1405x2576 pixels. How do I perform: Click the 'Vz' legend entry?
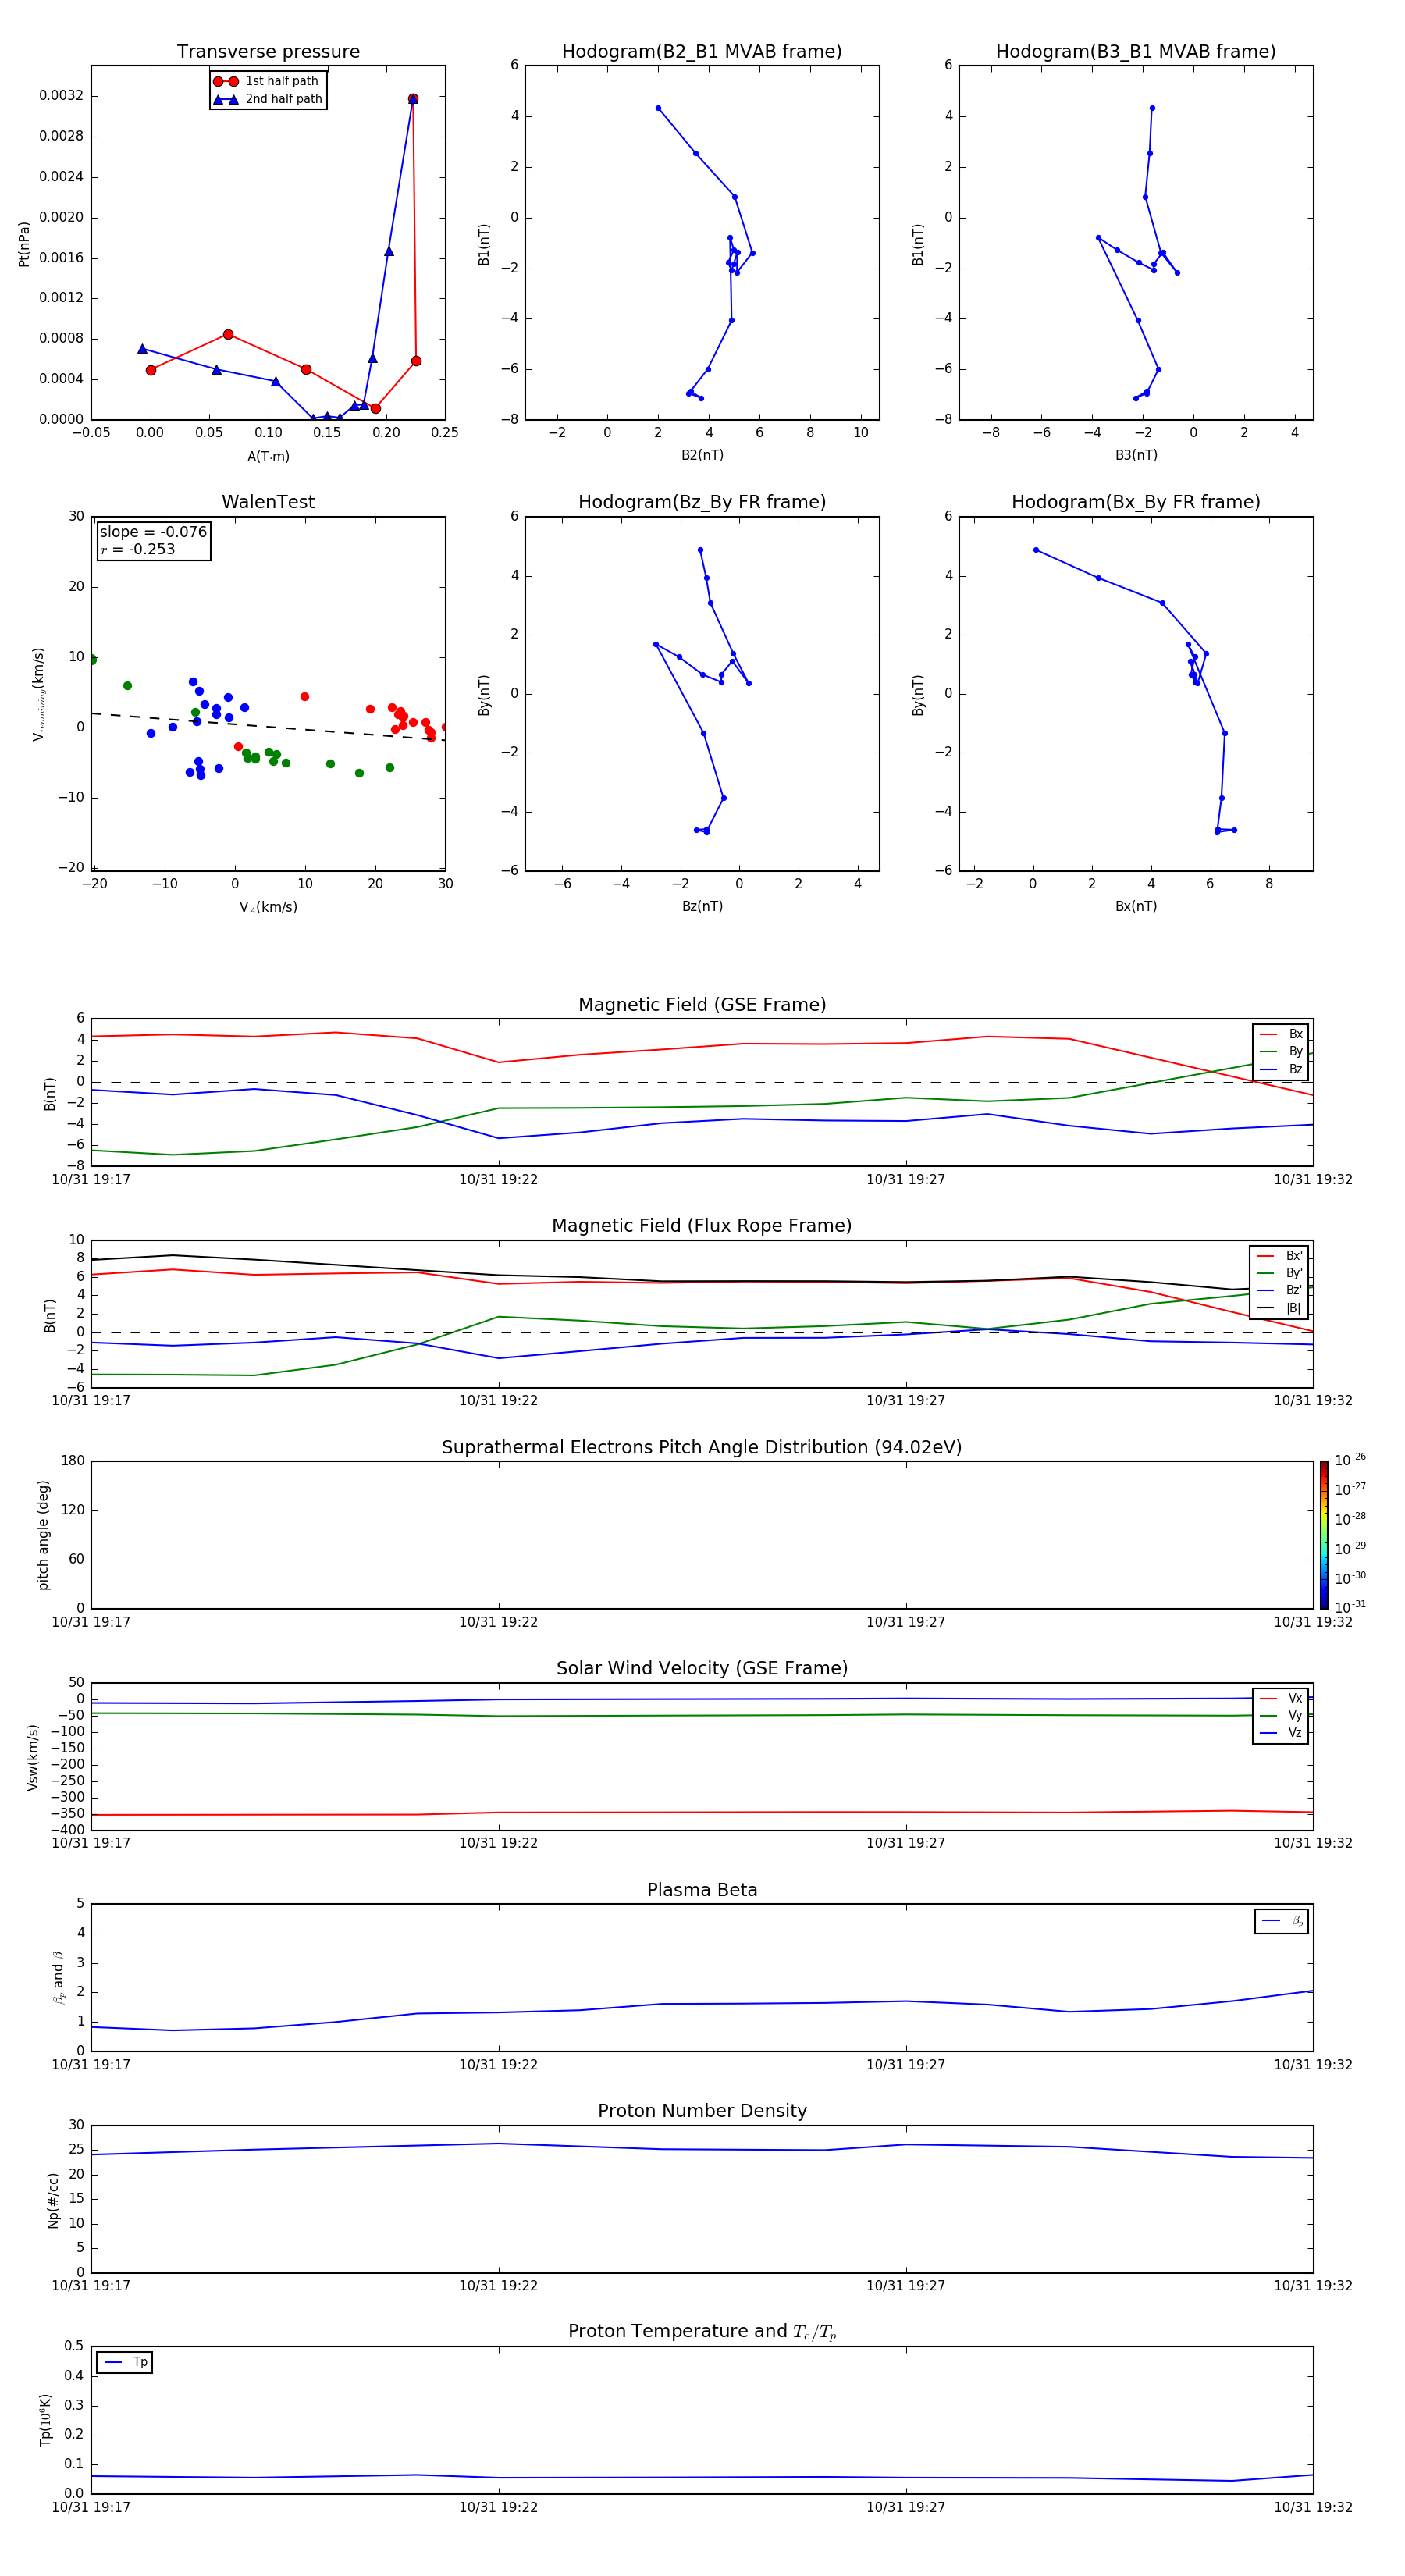tap(1281, 1733)
